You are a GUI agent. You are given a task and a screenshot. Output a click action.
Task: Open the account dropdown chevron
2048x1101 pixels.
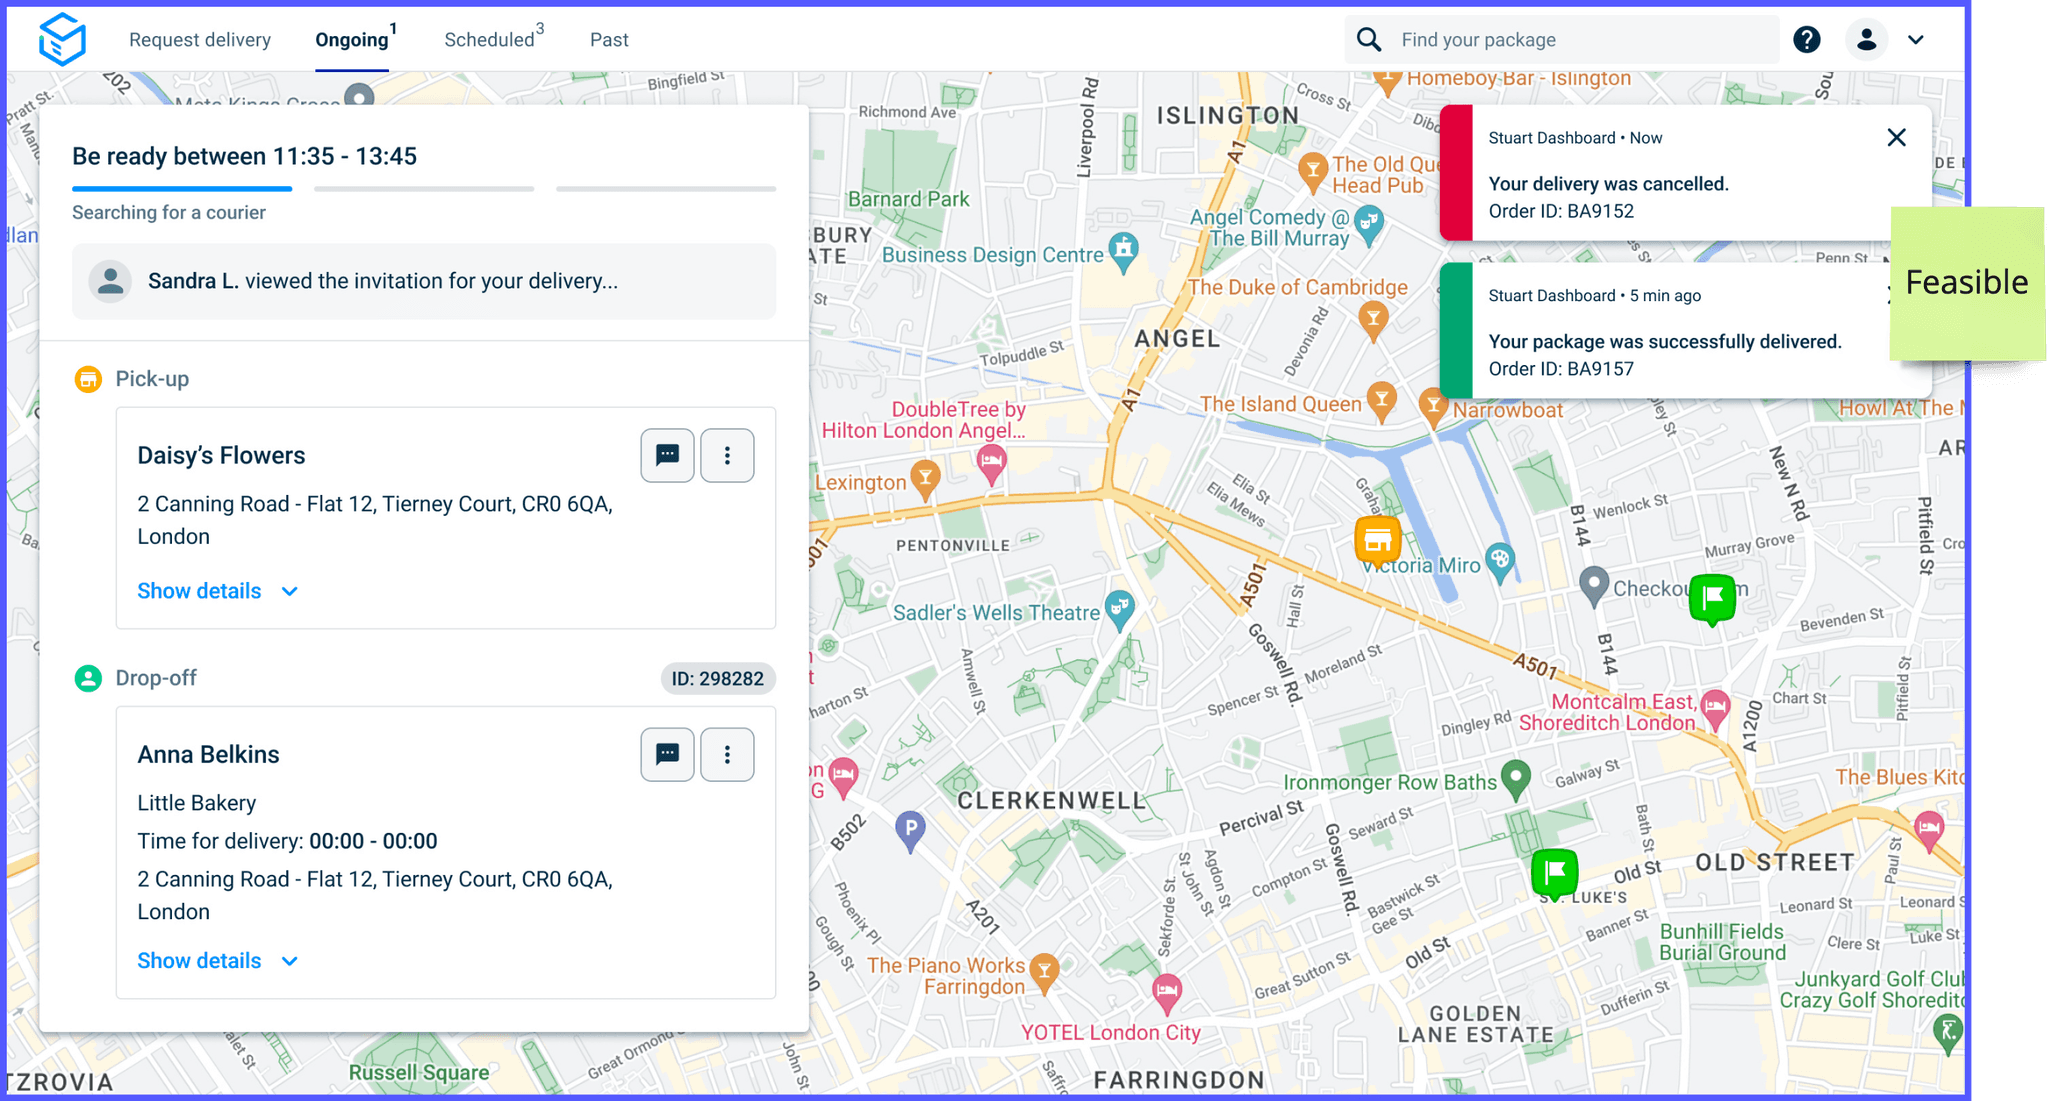tap(1915, 40)
